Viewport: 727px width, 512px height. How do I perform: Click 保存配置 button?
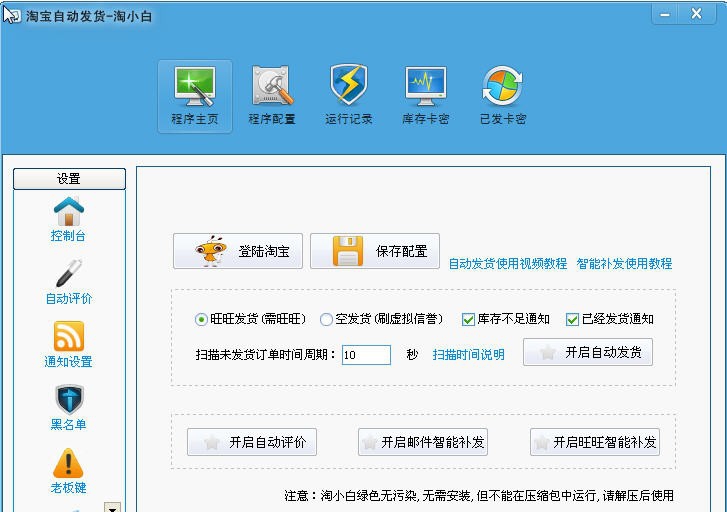click(375, 251)
